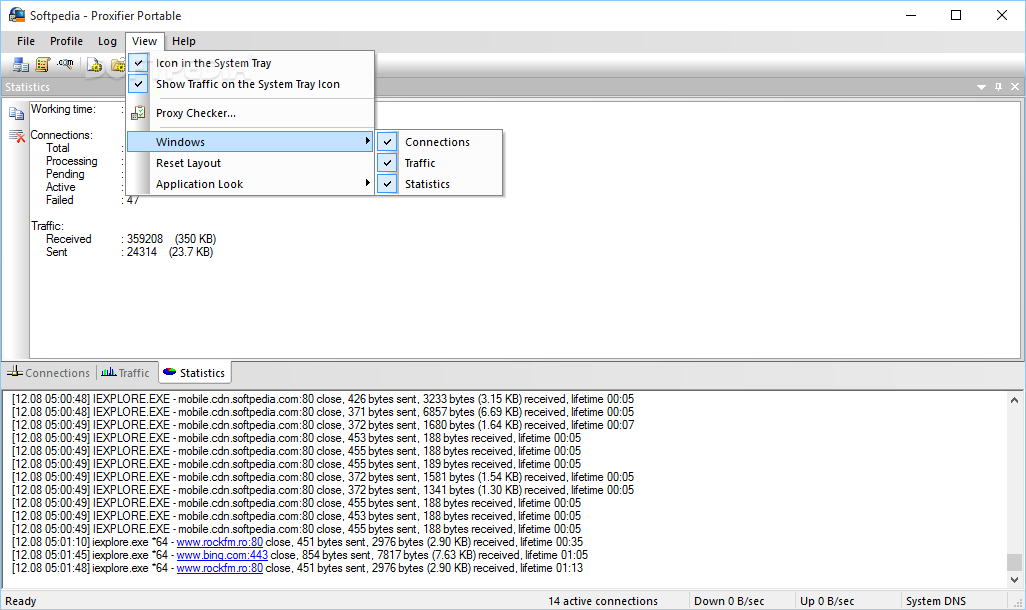Click the 'Working time:' label

click(63, 109)
